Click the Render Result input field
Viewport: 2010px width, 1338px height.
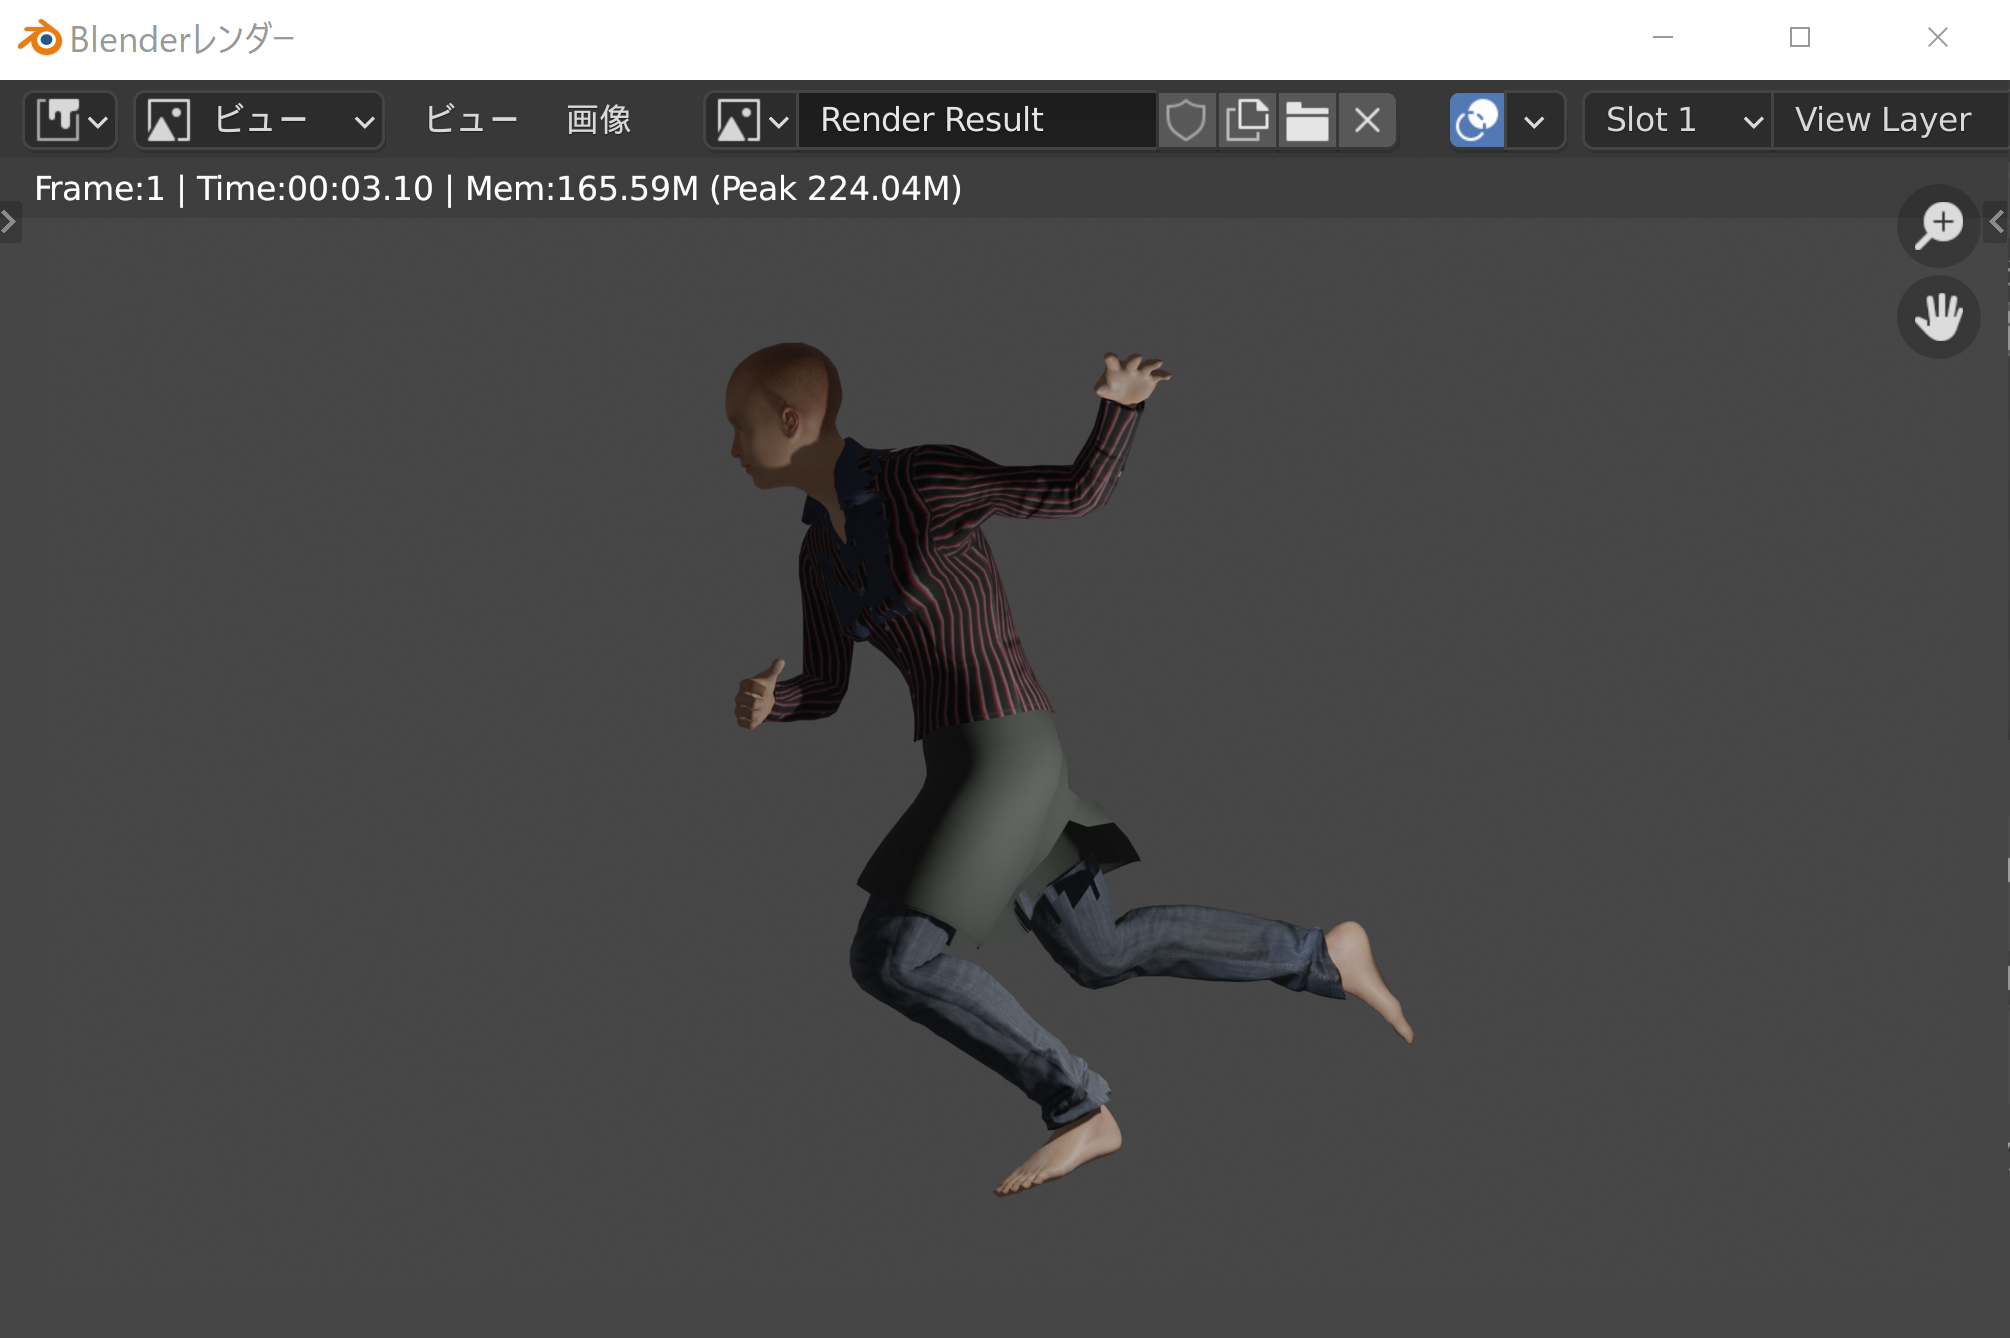pyautogui.click(x=977, y=118)
